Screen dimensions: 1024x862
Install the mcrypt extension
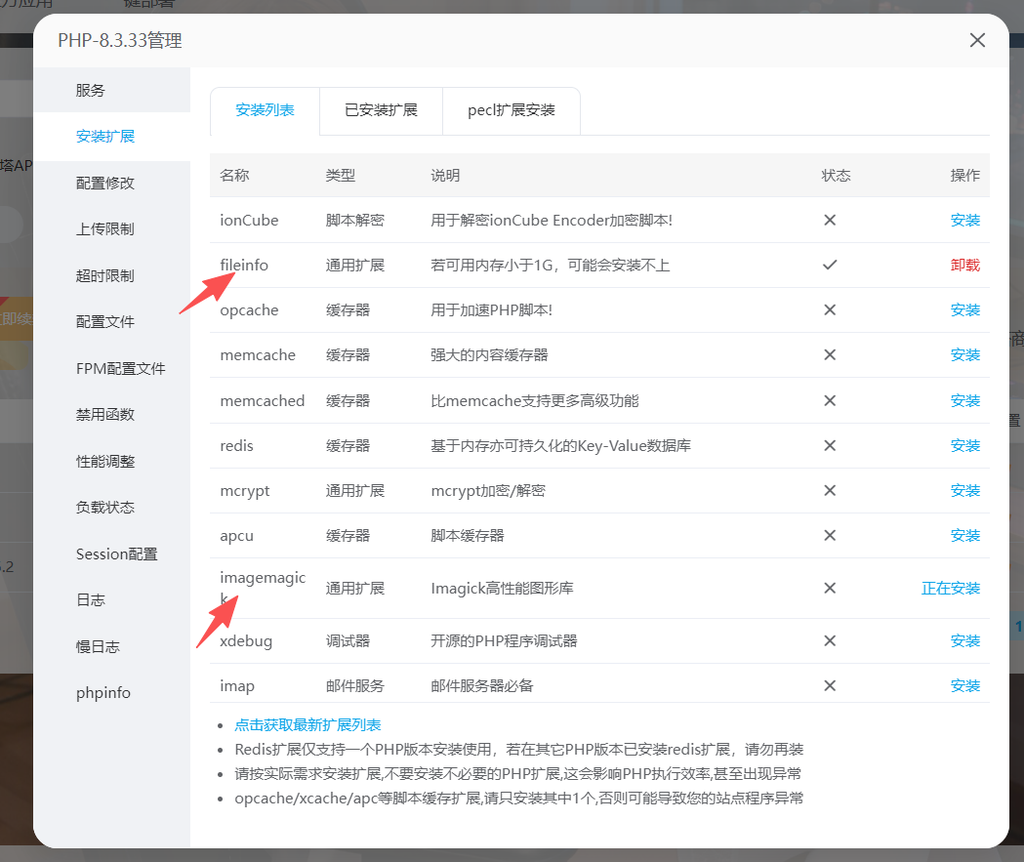click(x=965, y=491)
